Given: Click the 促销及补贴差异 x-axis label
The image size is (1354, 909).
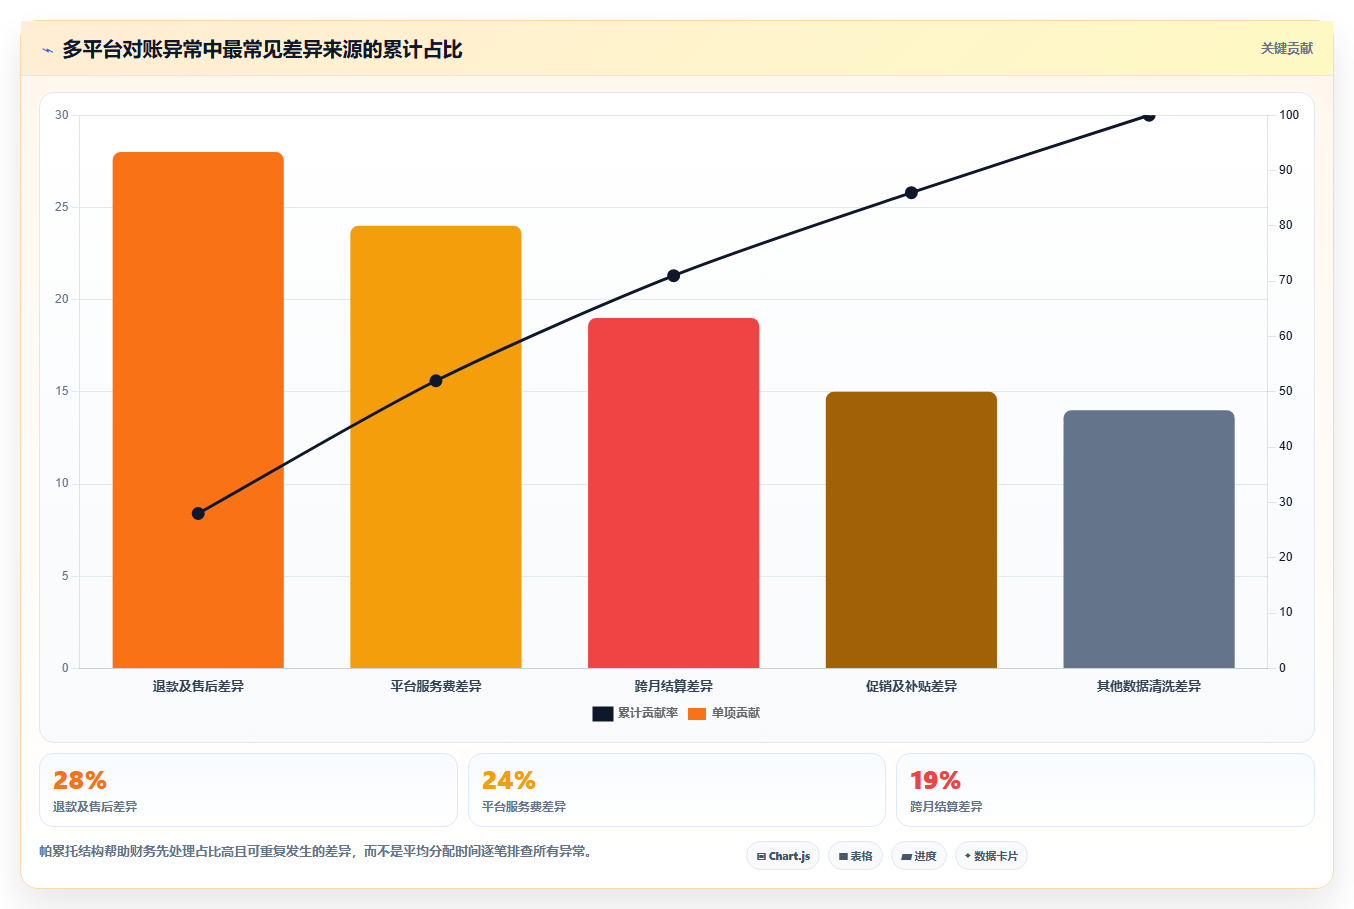Looking at the screenshot, I should point(911,686).
